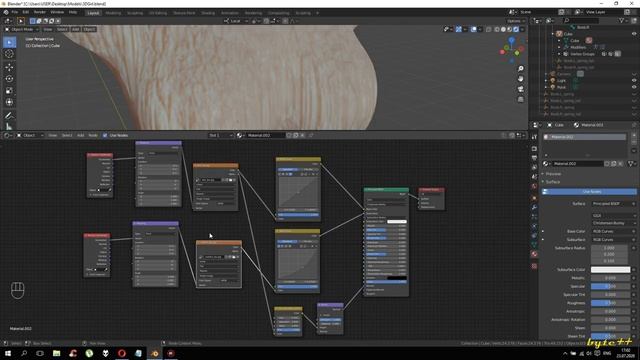640x360 pixels.
Task: Open the Edit menu
Action: tap(26, 12)
